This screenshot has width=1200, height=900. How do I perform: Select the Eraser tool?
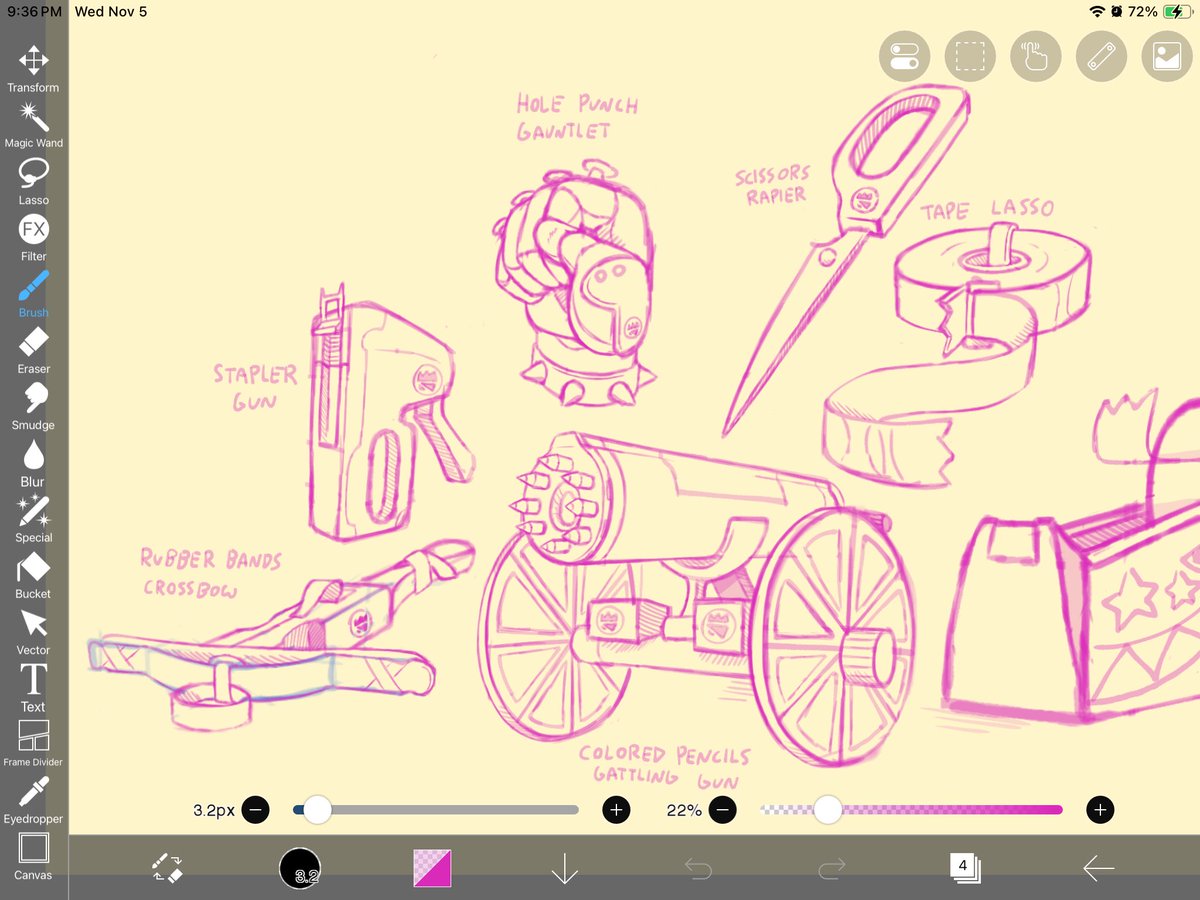[33, 350]
